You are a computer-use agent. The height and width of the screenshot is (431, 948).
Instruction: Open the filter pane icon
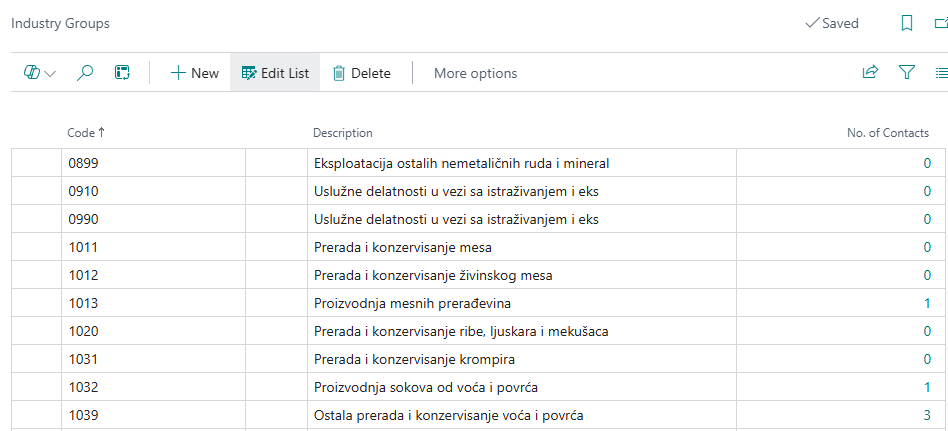(907, 72)
